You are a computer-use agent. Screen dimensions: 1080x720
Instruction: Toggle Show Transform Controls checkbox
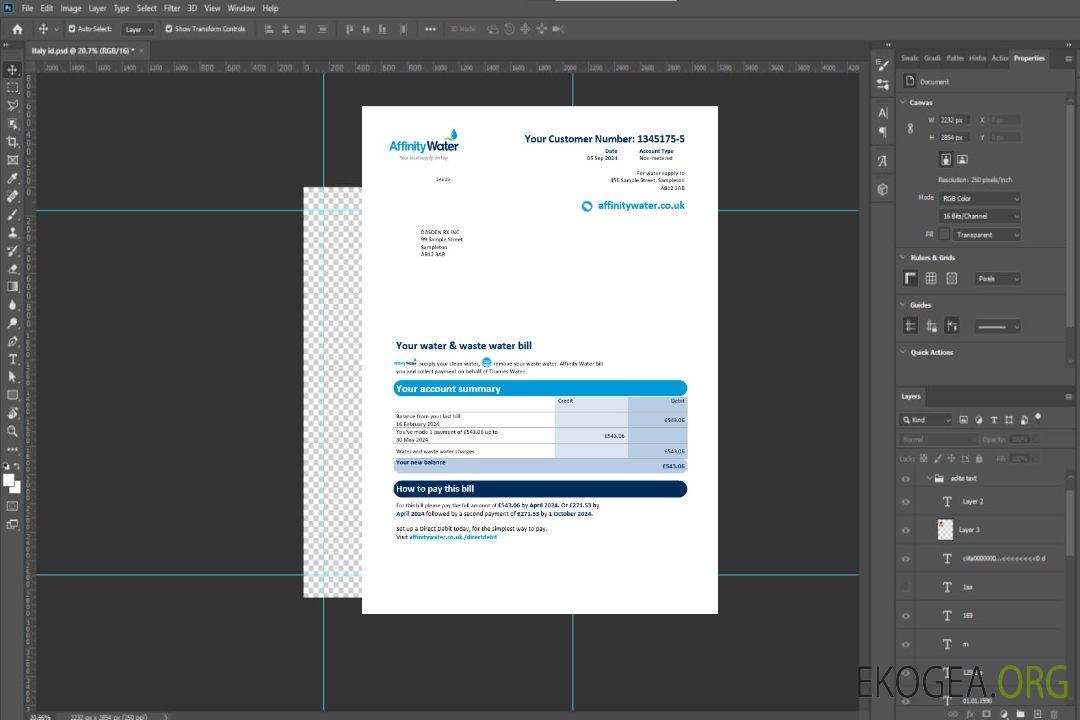(x=169, y=29)
